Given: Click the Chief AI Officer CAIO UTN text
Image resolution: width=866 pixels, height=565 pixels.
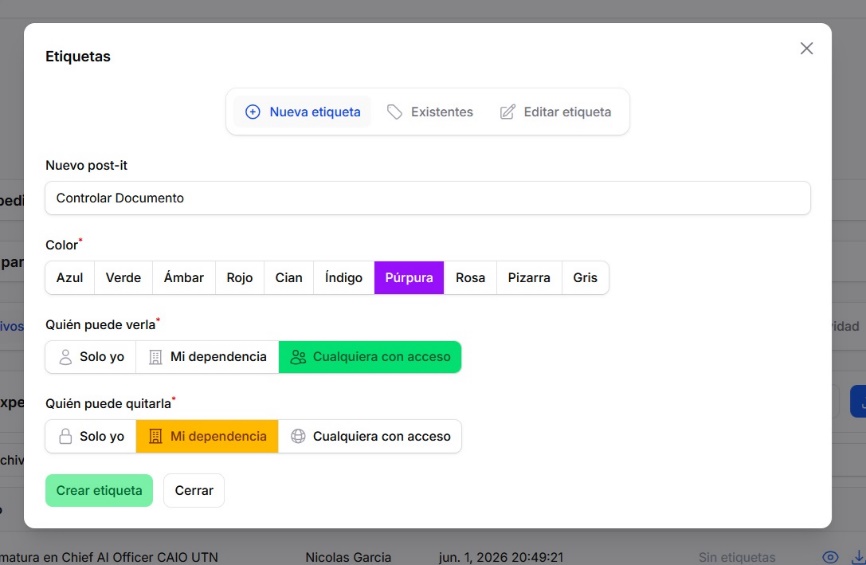Looking at the screenshot, I should tap(140, 557).
